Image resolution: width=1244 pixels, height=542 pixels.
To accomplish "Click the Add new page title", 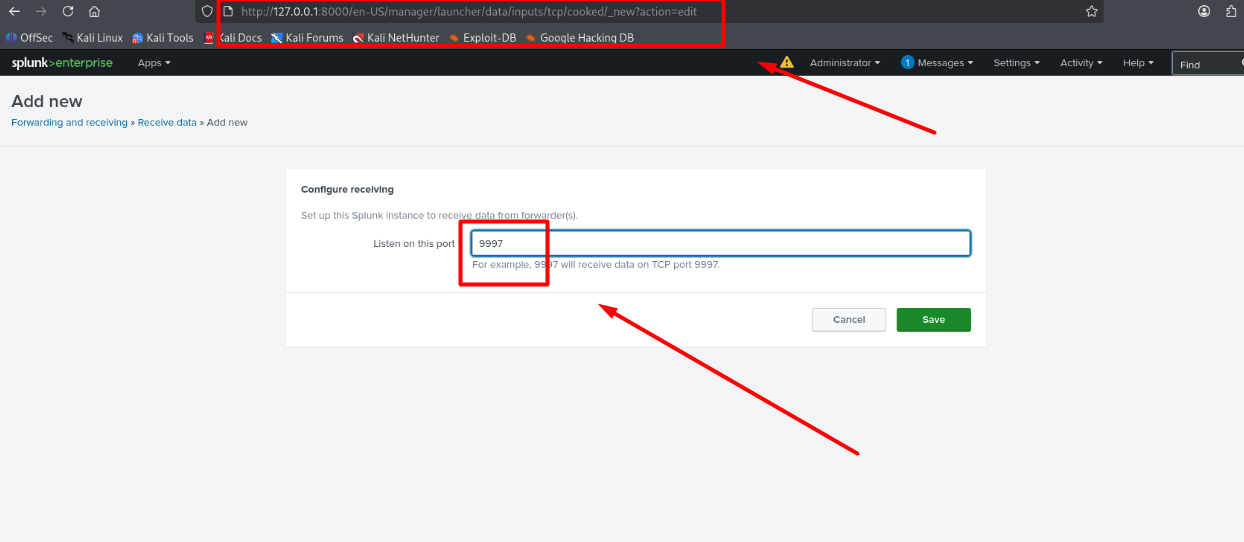I will pos(47,101).
